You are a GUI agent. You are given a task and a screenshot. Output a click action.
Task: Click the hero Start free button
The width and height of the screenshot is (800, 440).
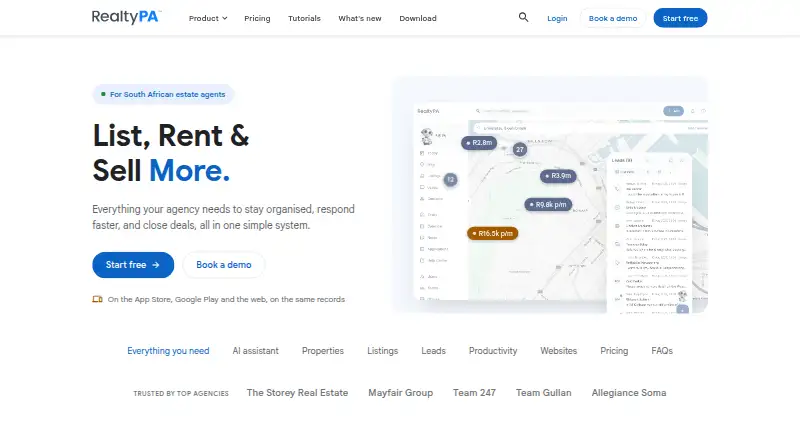coord(133,265)
